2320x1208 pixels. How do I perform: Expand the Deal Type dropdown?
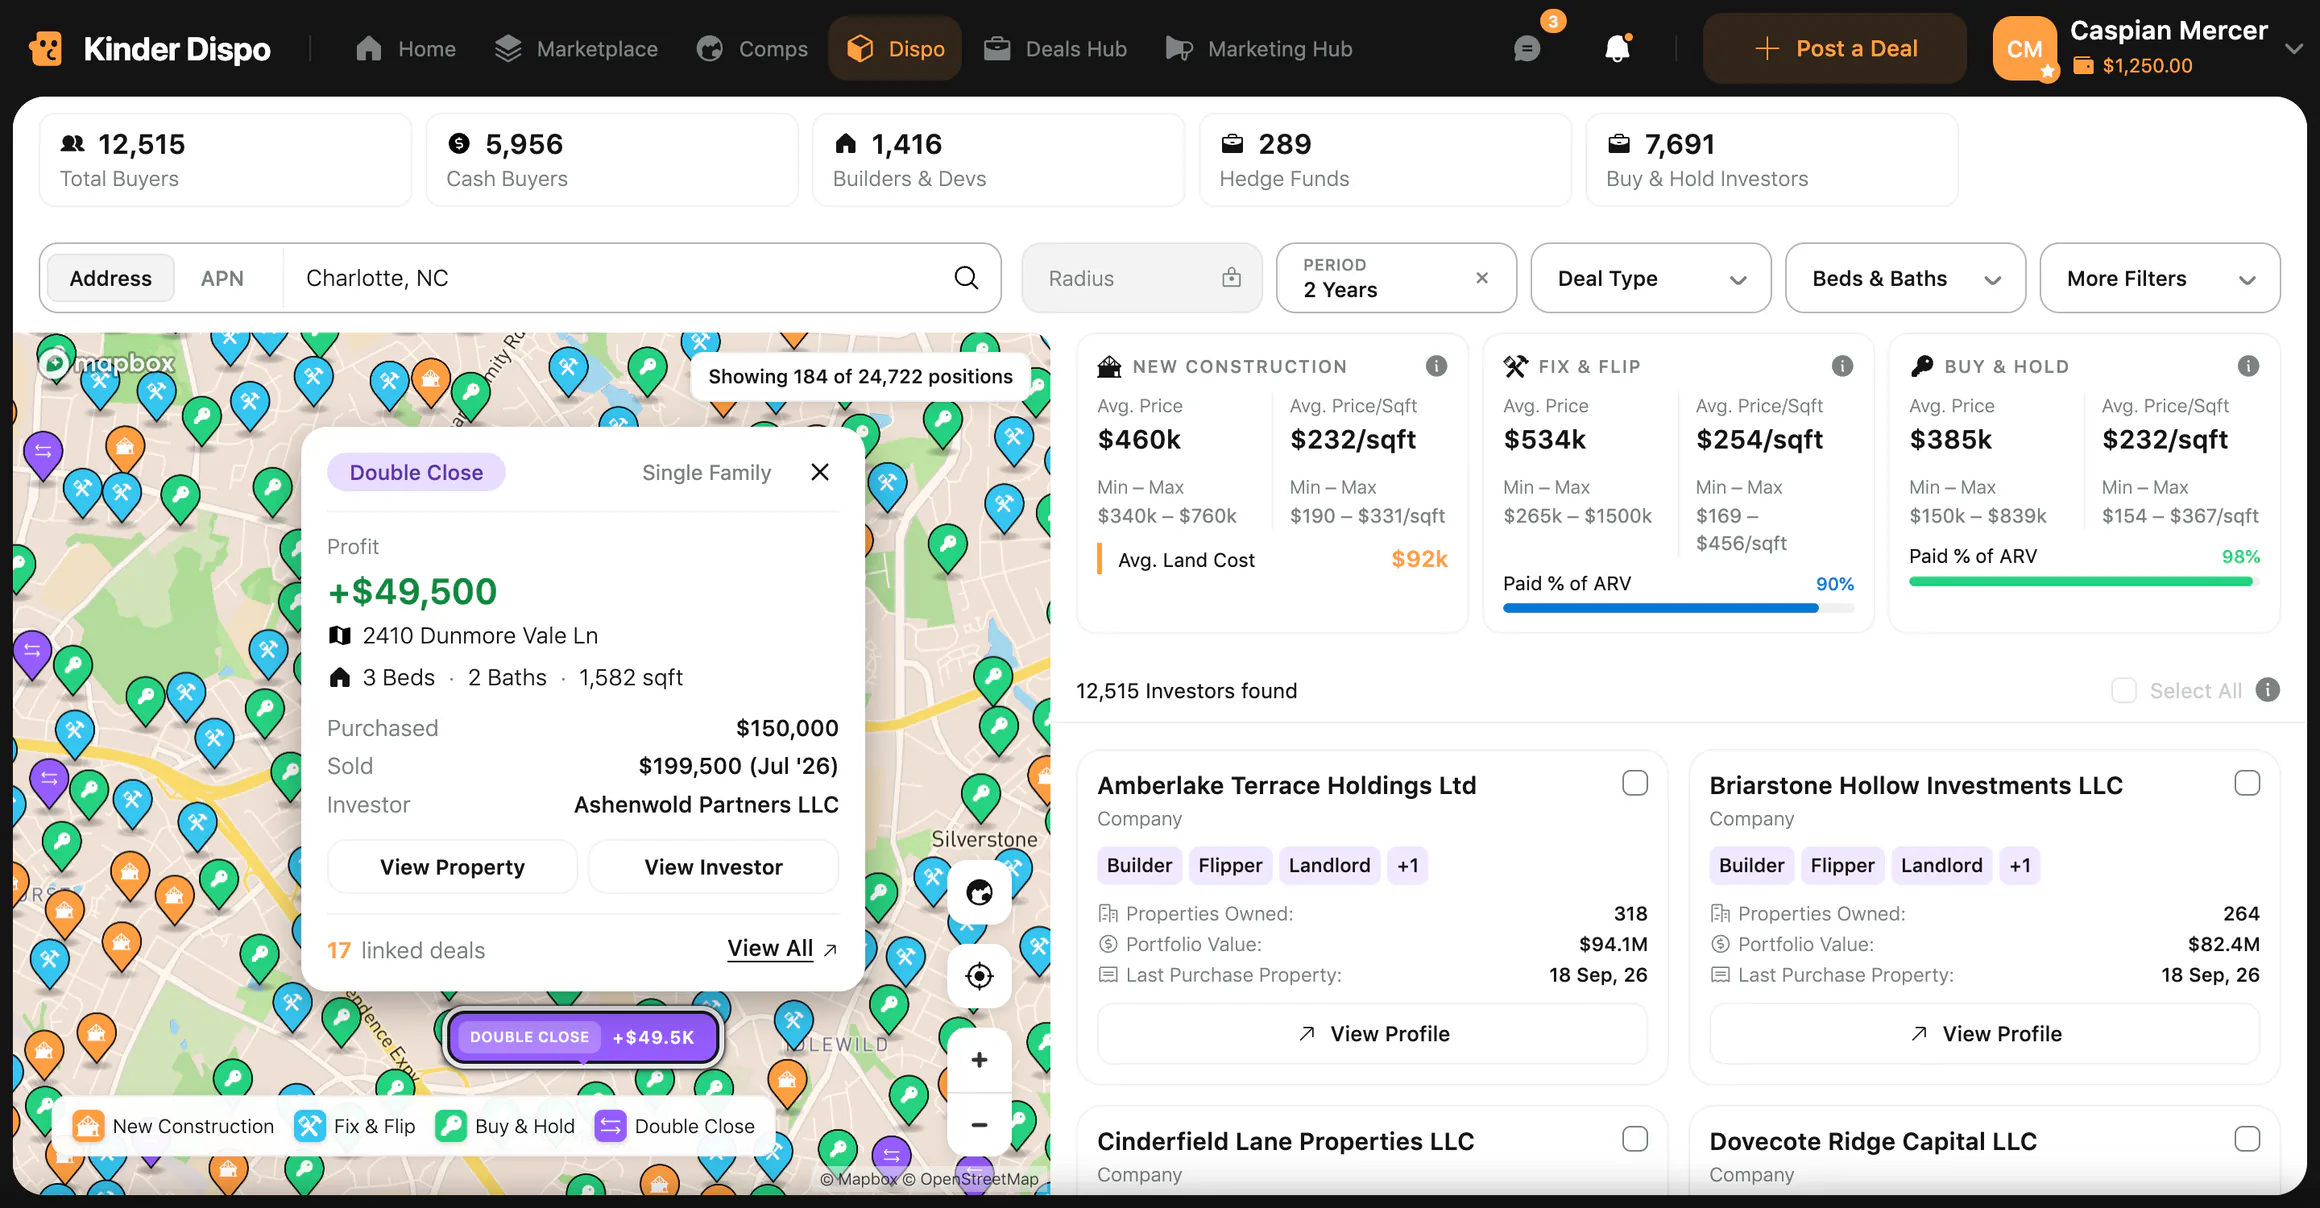1651,278
